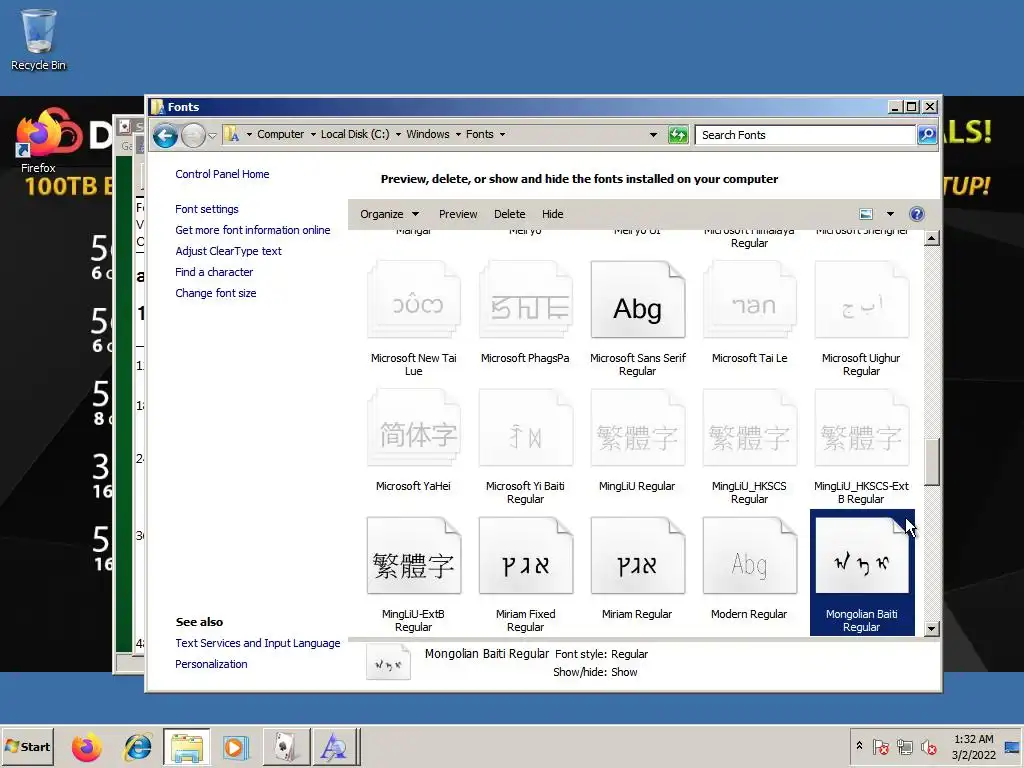The width and height of the screenshot is (1024, 768).
Task: Select the MingLiU Regular font icon
Action: pos(637,428)
